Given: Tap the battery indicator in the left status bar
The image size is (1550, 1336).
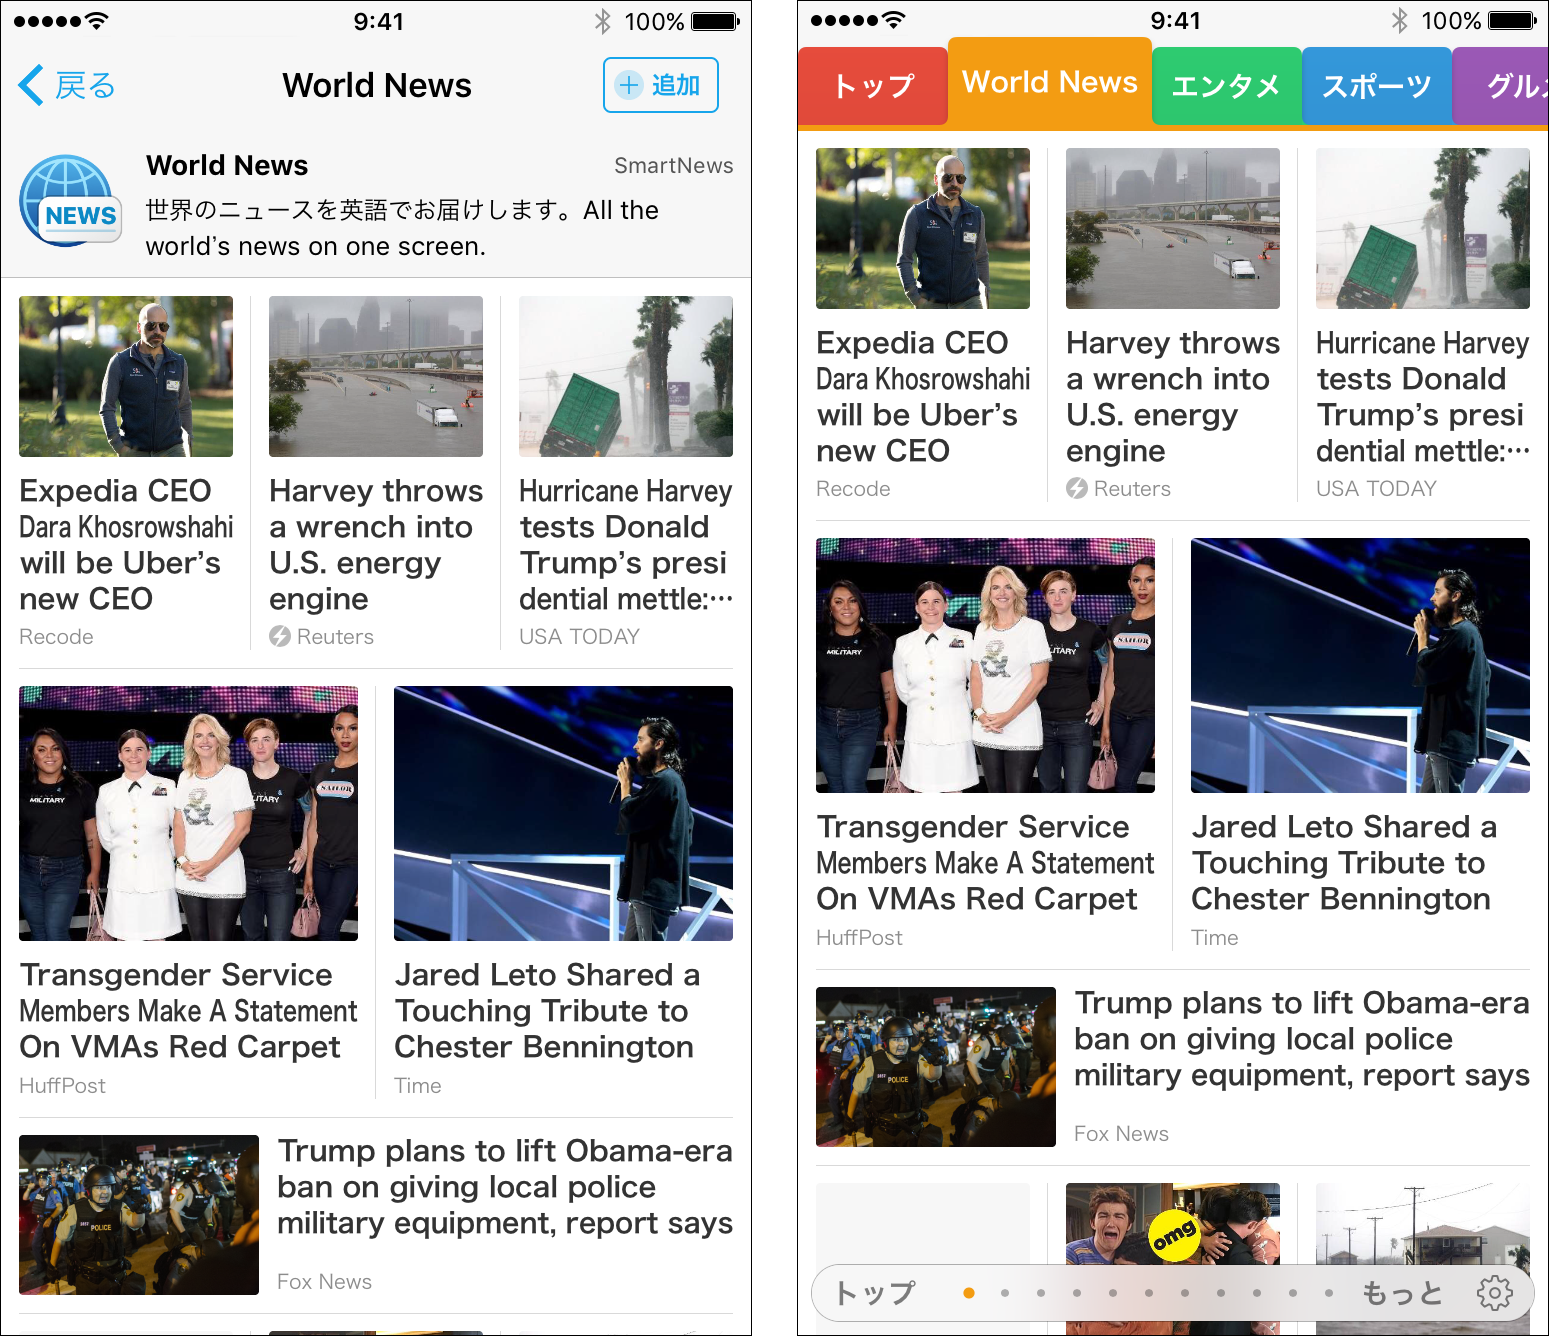Looking at the screenshot, I should tap(714, 21).
